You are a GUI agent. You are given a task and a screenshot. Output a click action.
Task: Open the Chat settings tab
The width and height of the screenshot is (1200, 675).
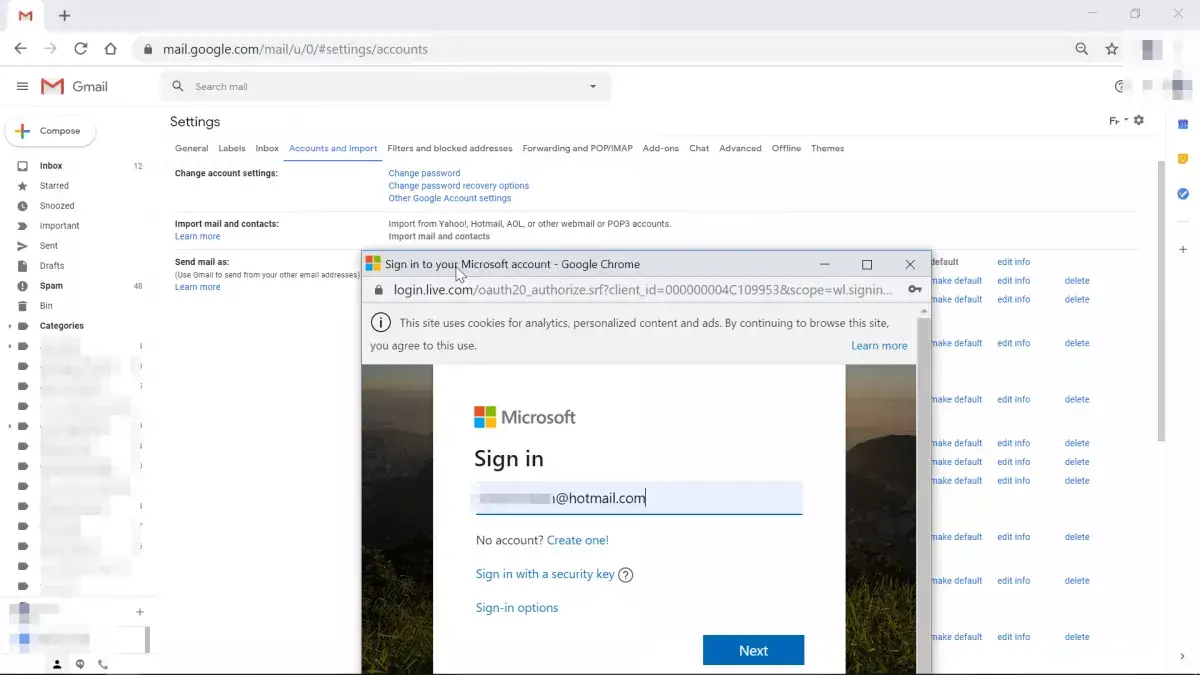point(699,148)
